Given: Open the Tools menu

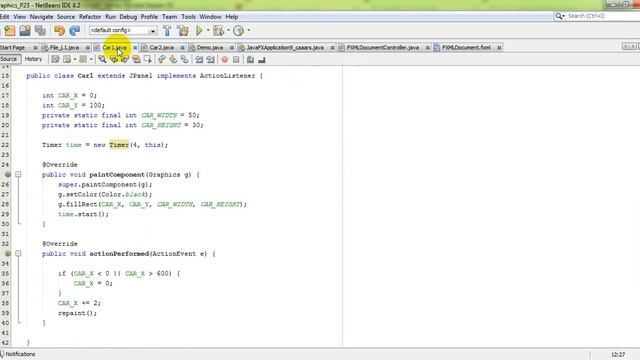Looking at the screenshot, I should 188,17.
